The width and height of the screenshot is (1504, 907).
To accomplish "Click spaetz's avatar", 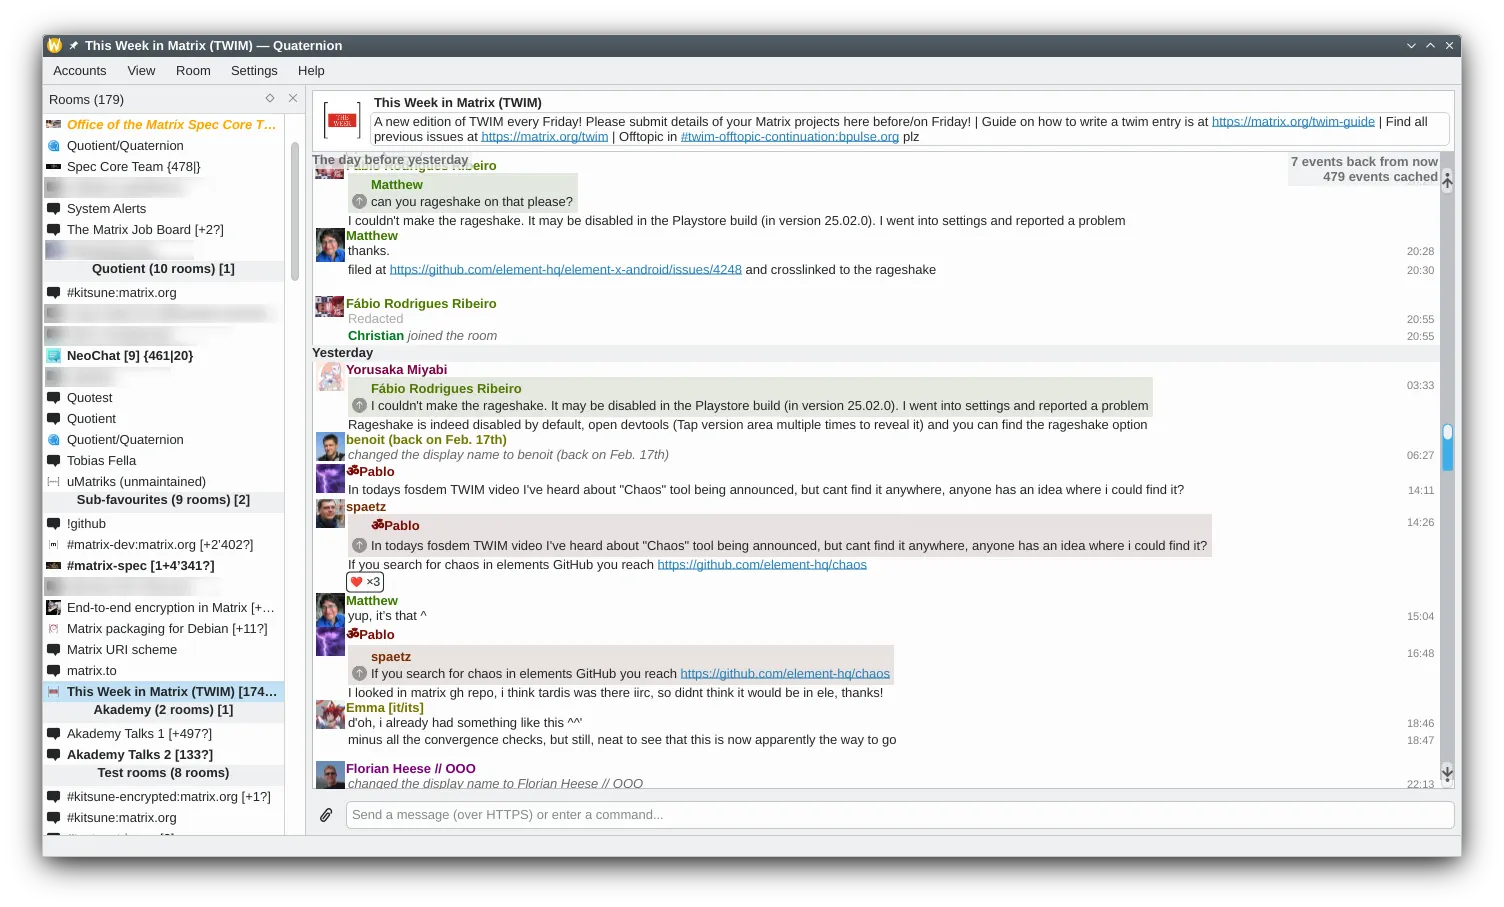I will pos(330,513).
